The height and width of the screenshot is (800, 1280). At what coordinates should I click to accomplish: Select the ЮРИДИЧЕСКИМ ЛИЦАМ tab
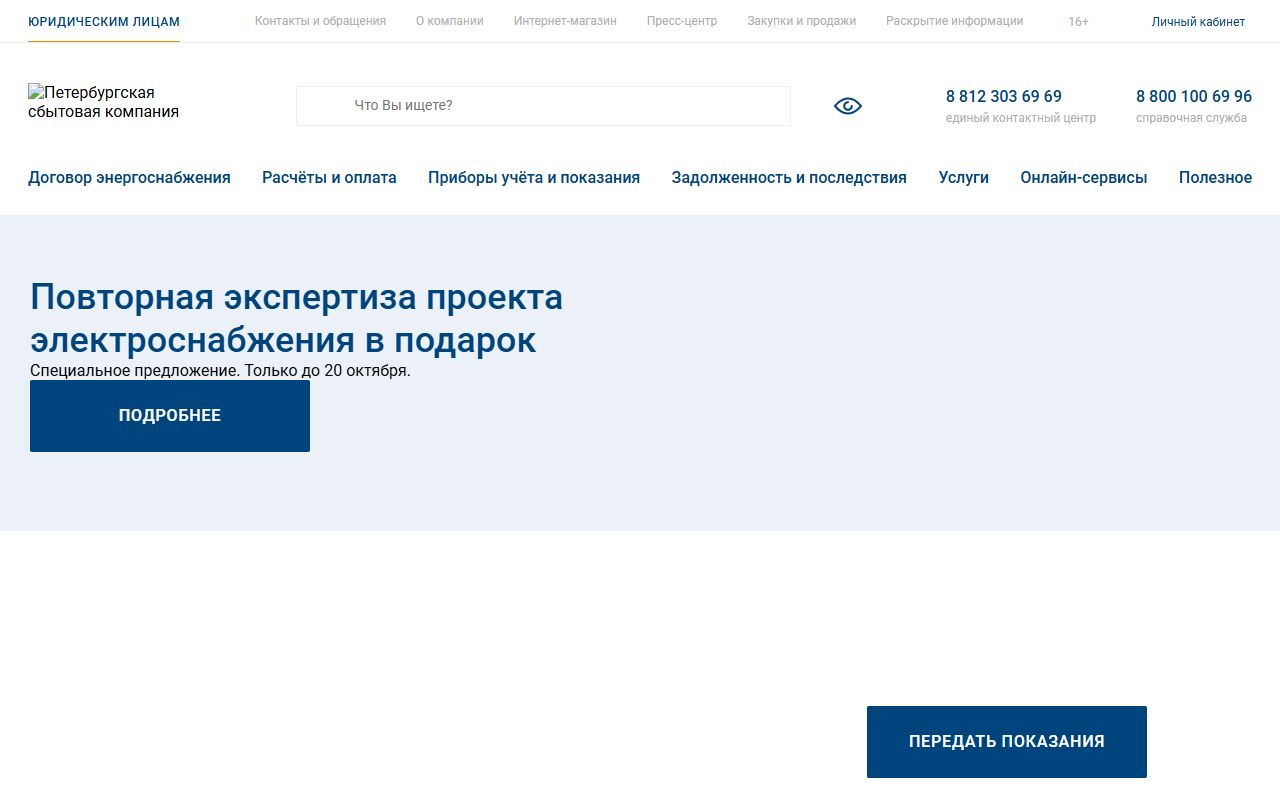click(104, 21)
